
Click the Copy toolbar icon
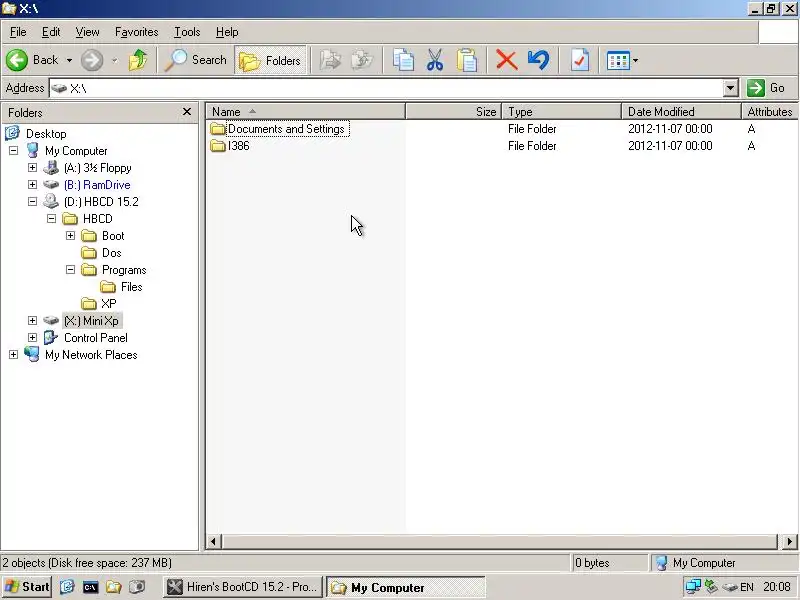[x=403, y=60]
